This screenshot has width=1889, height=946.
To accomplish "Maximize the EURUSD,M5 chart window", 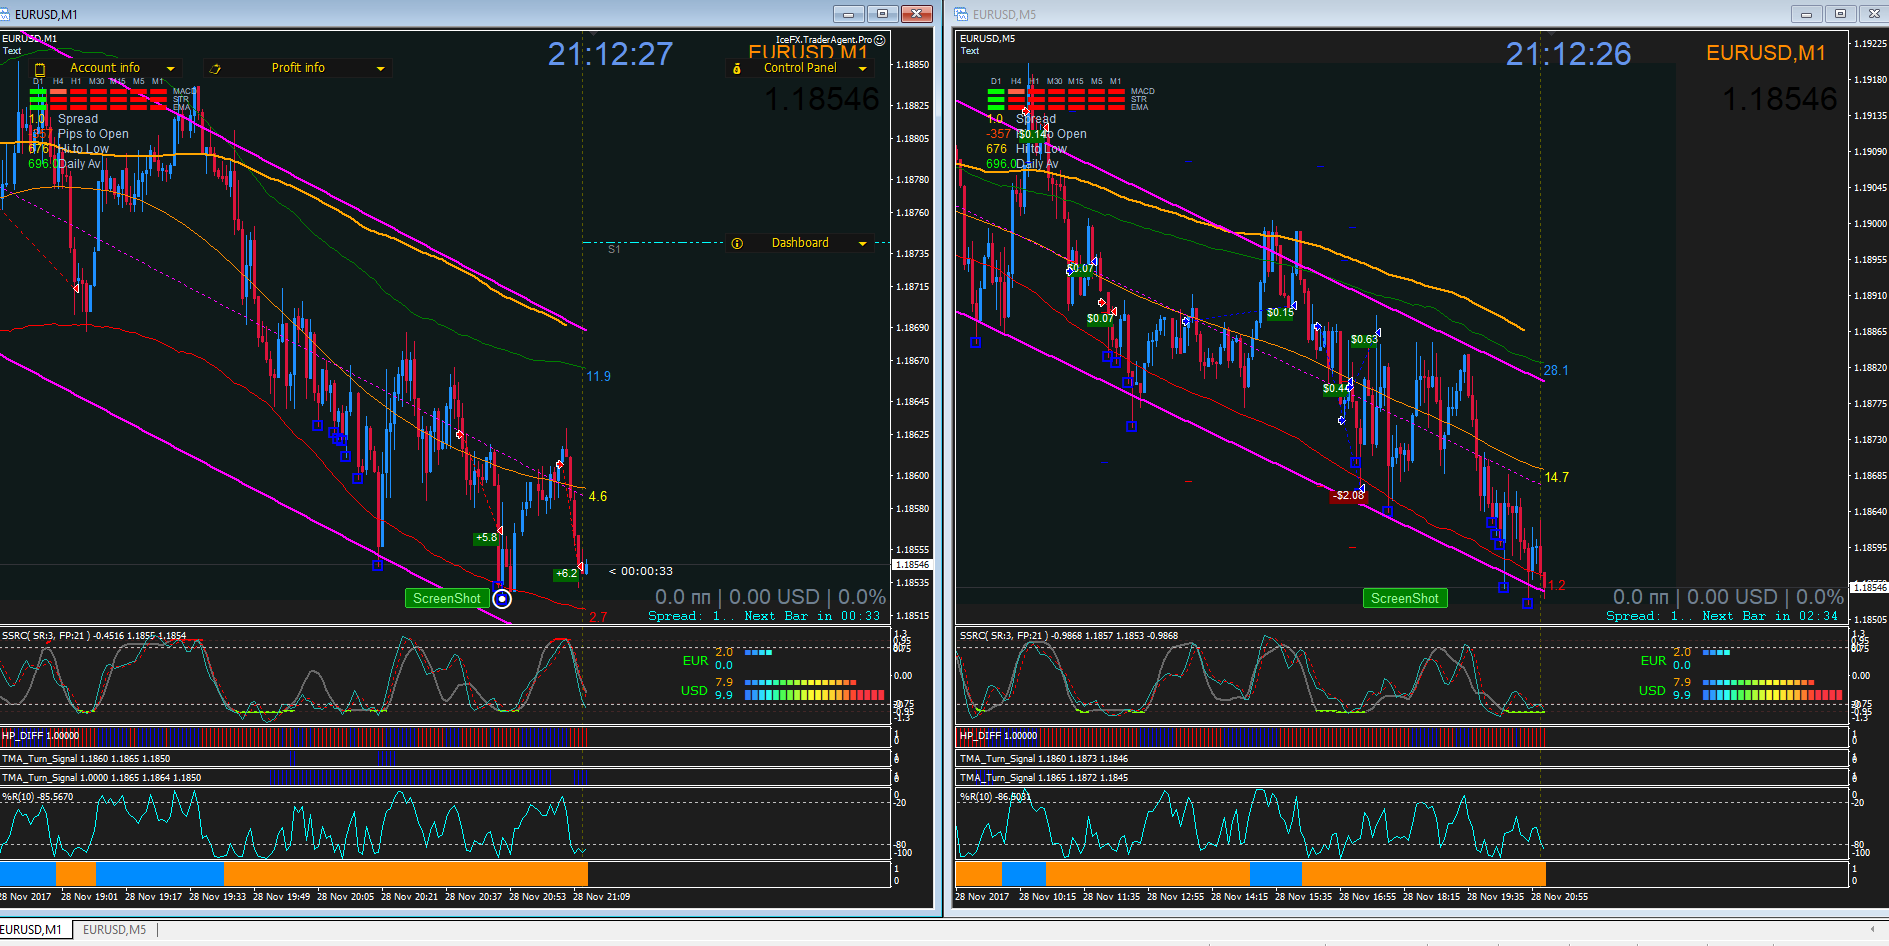I will pos(1840,14).
